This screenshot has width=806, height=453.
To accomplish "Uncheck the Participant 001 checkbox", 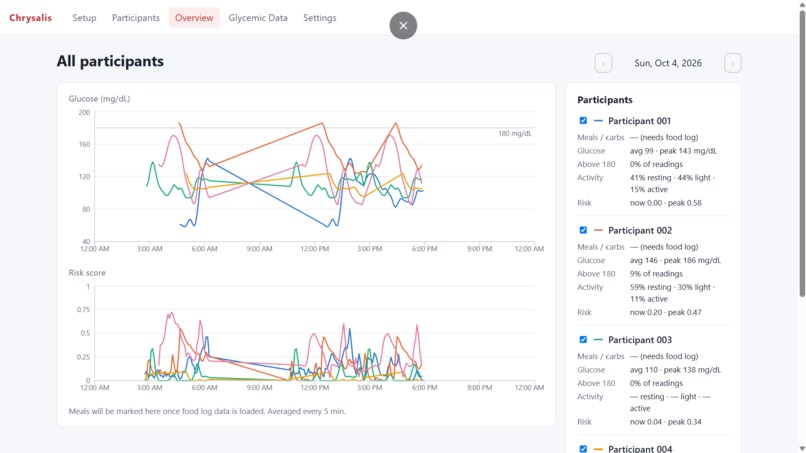I will tap(583, 120).
